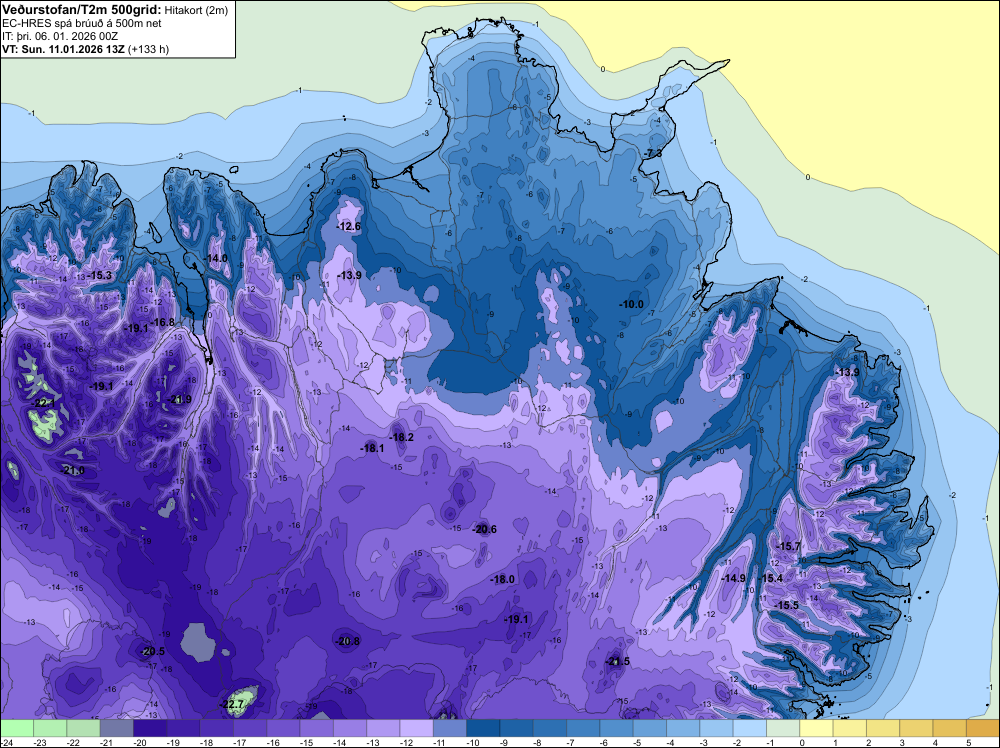Screen dimensions: 1000x748
Task: Click the '-14' legend scale label
Action: click(341, 742)
